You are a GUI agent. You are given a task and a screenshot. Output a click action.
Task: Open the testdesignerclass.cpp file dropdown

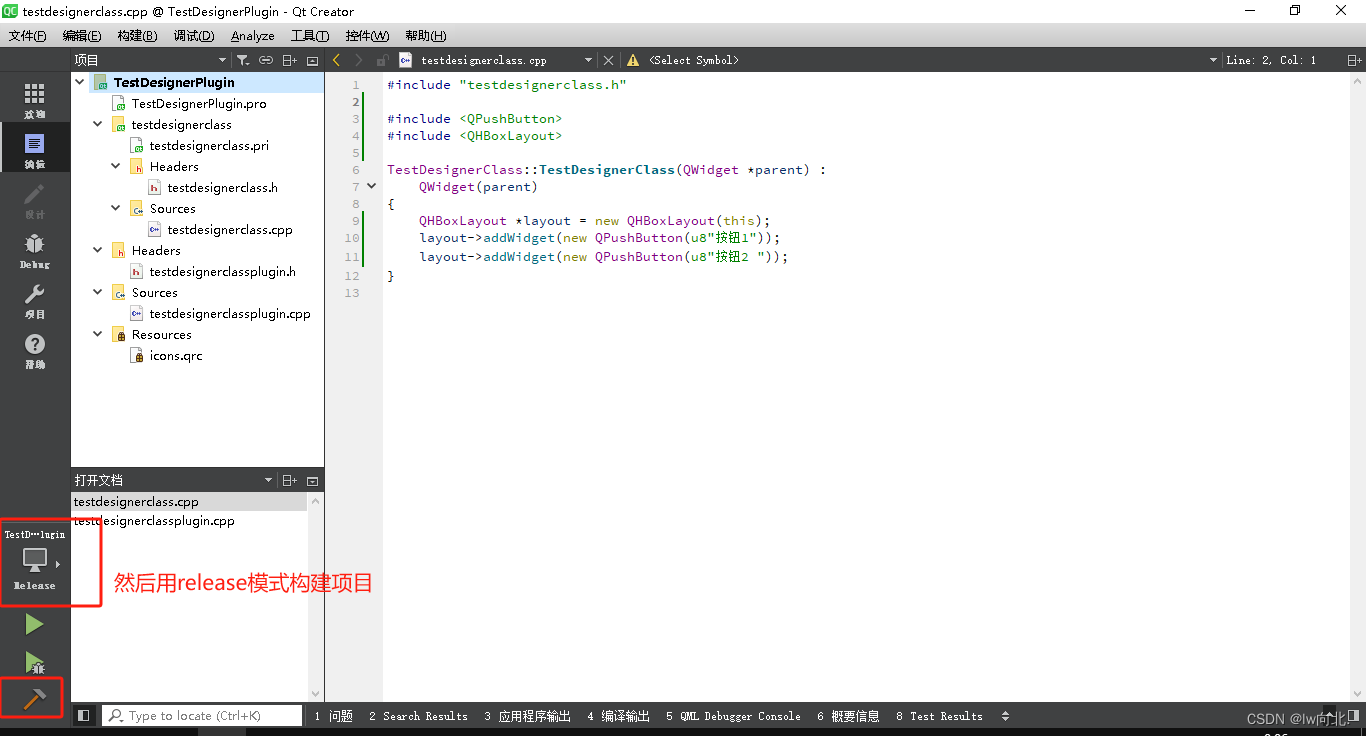pos(588,60)
